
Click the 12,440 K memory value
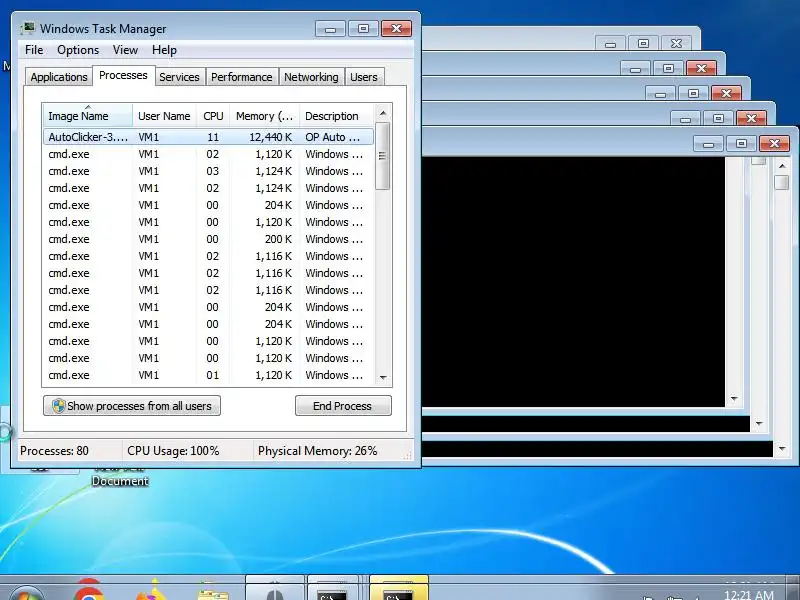coord(270,137)
